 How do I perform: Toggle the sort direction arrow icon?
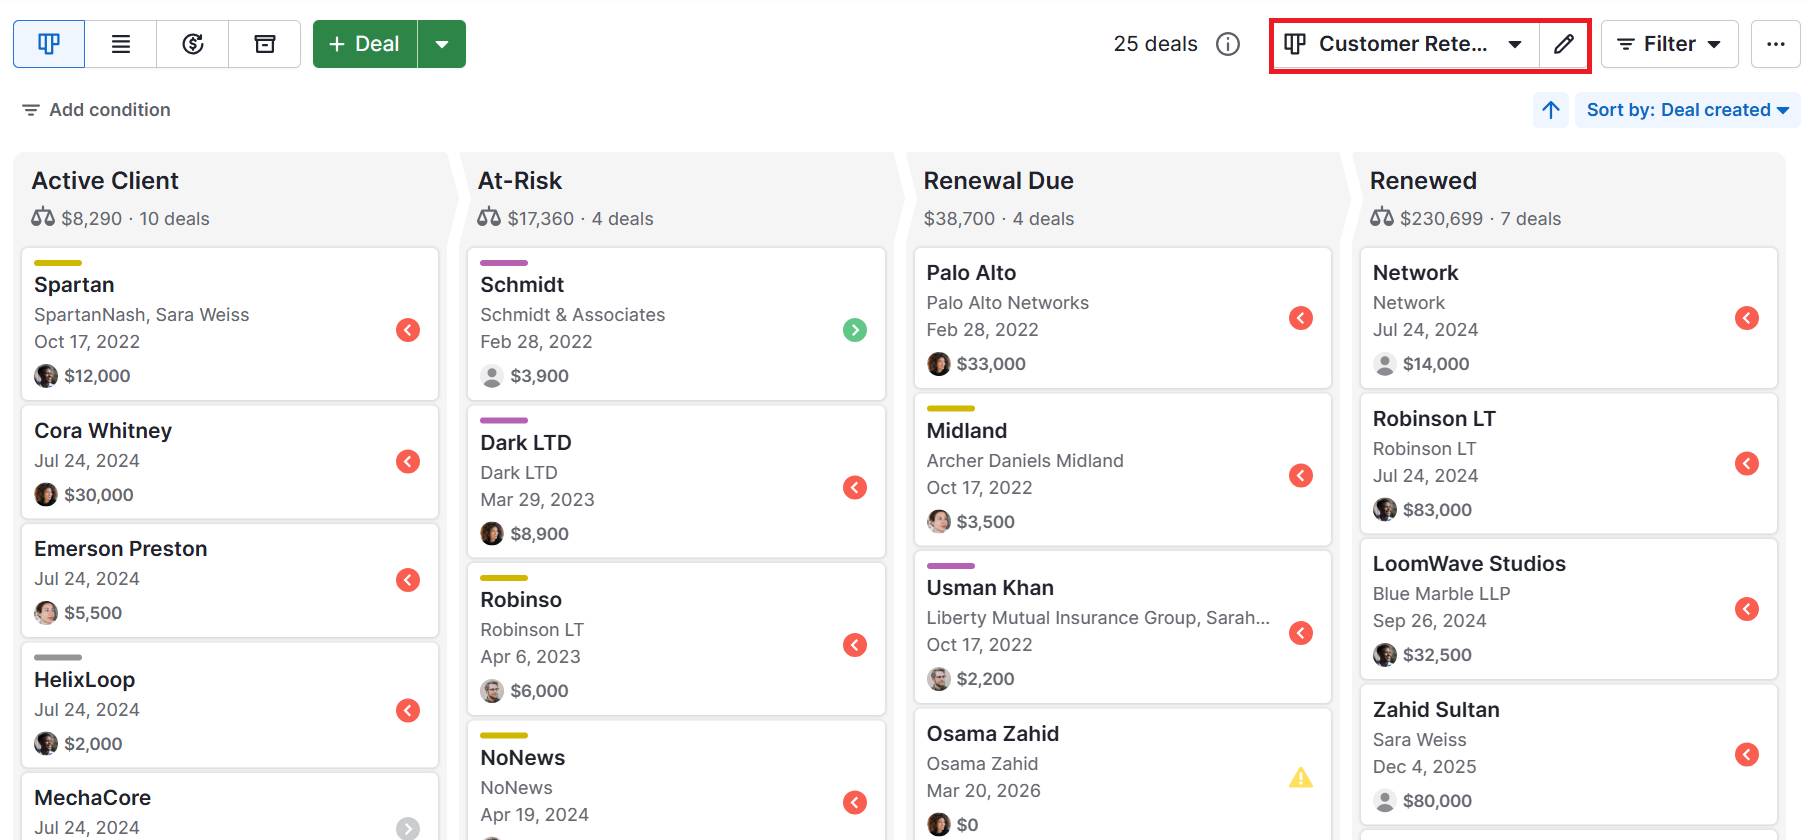pyautogui.click(x=1550, y=110)
